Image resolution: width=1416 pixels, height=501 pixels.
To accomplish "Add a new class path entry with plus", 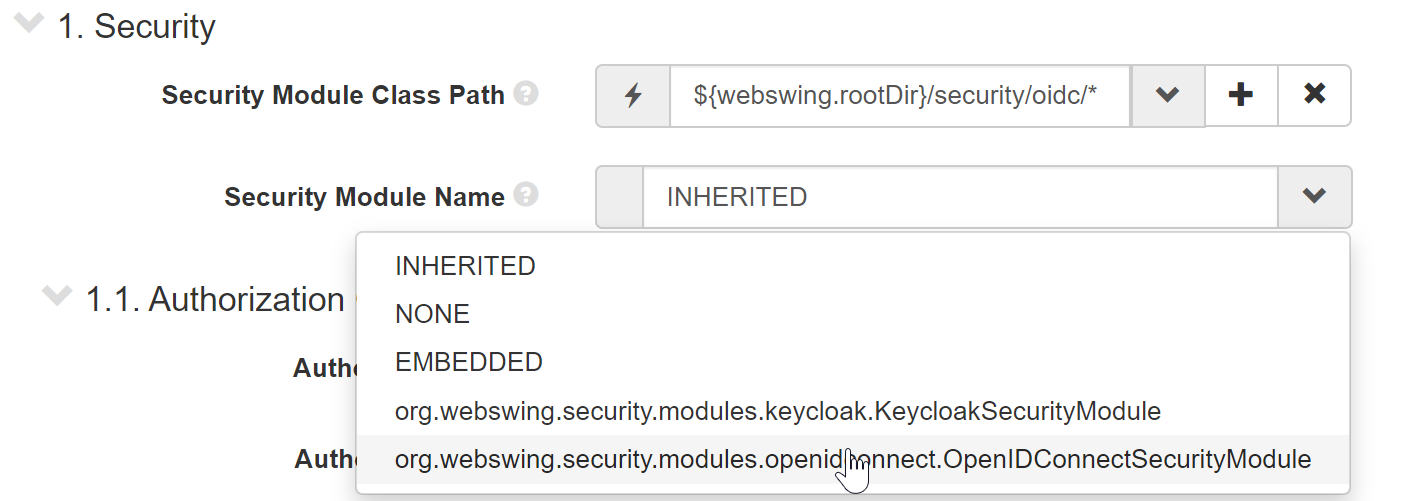I will (1241, 96).
